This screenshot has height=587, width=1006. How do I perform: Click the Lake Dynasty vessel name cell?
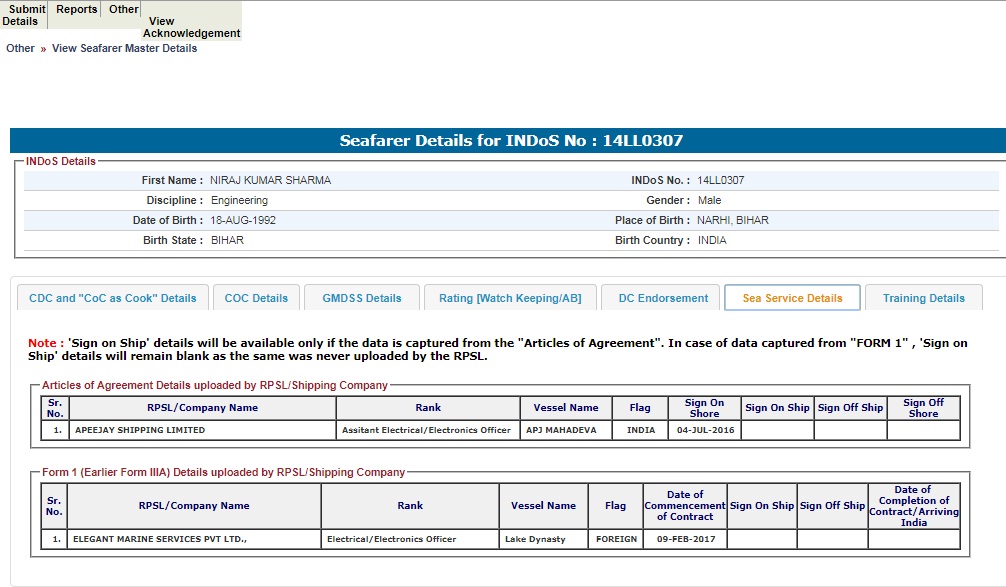click(535, 539)
